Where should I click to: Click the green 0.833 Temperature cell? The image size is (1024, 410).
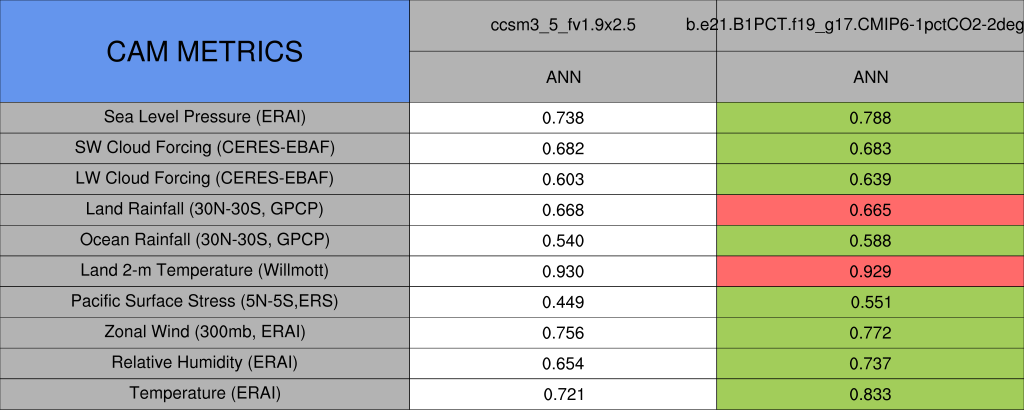(870, 394)
